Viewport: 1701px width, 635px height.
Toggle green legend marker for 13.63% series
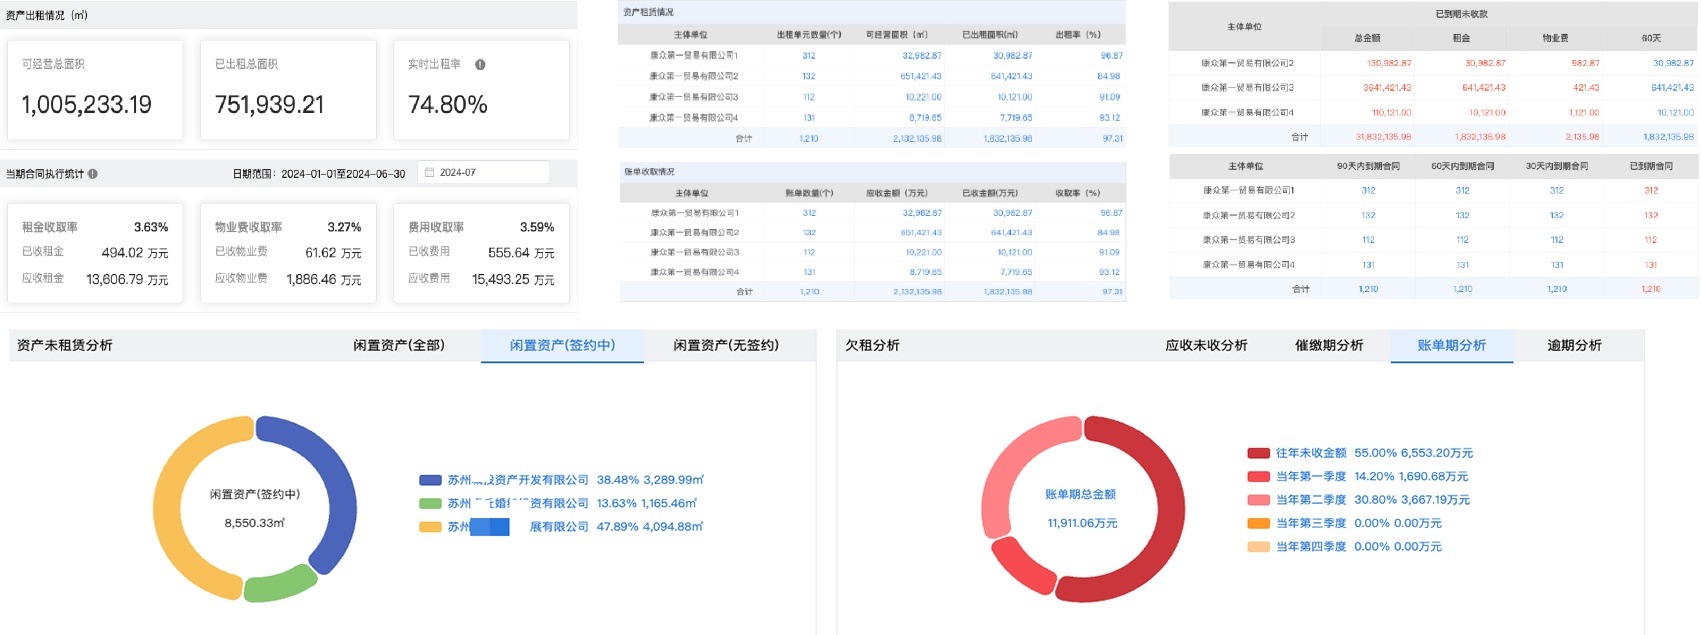click(x=430, y=504)
